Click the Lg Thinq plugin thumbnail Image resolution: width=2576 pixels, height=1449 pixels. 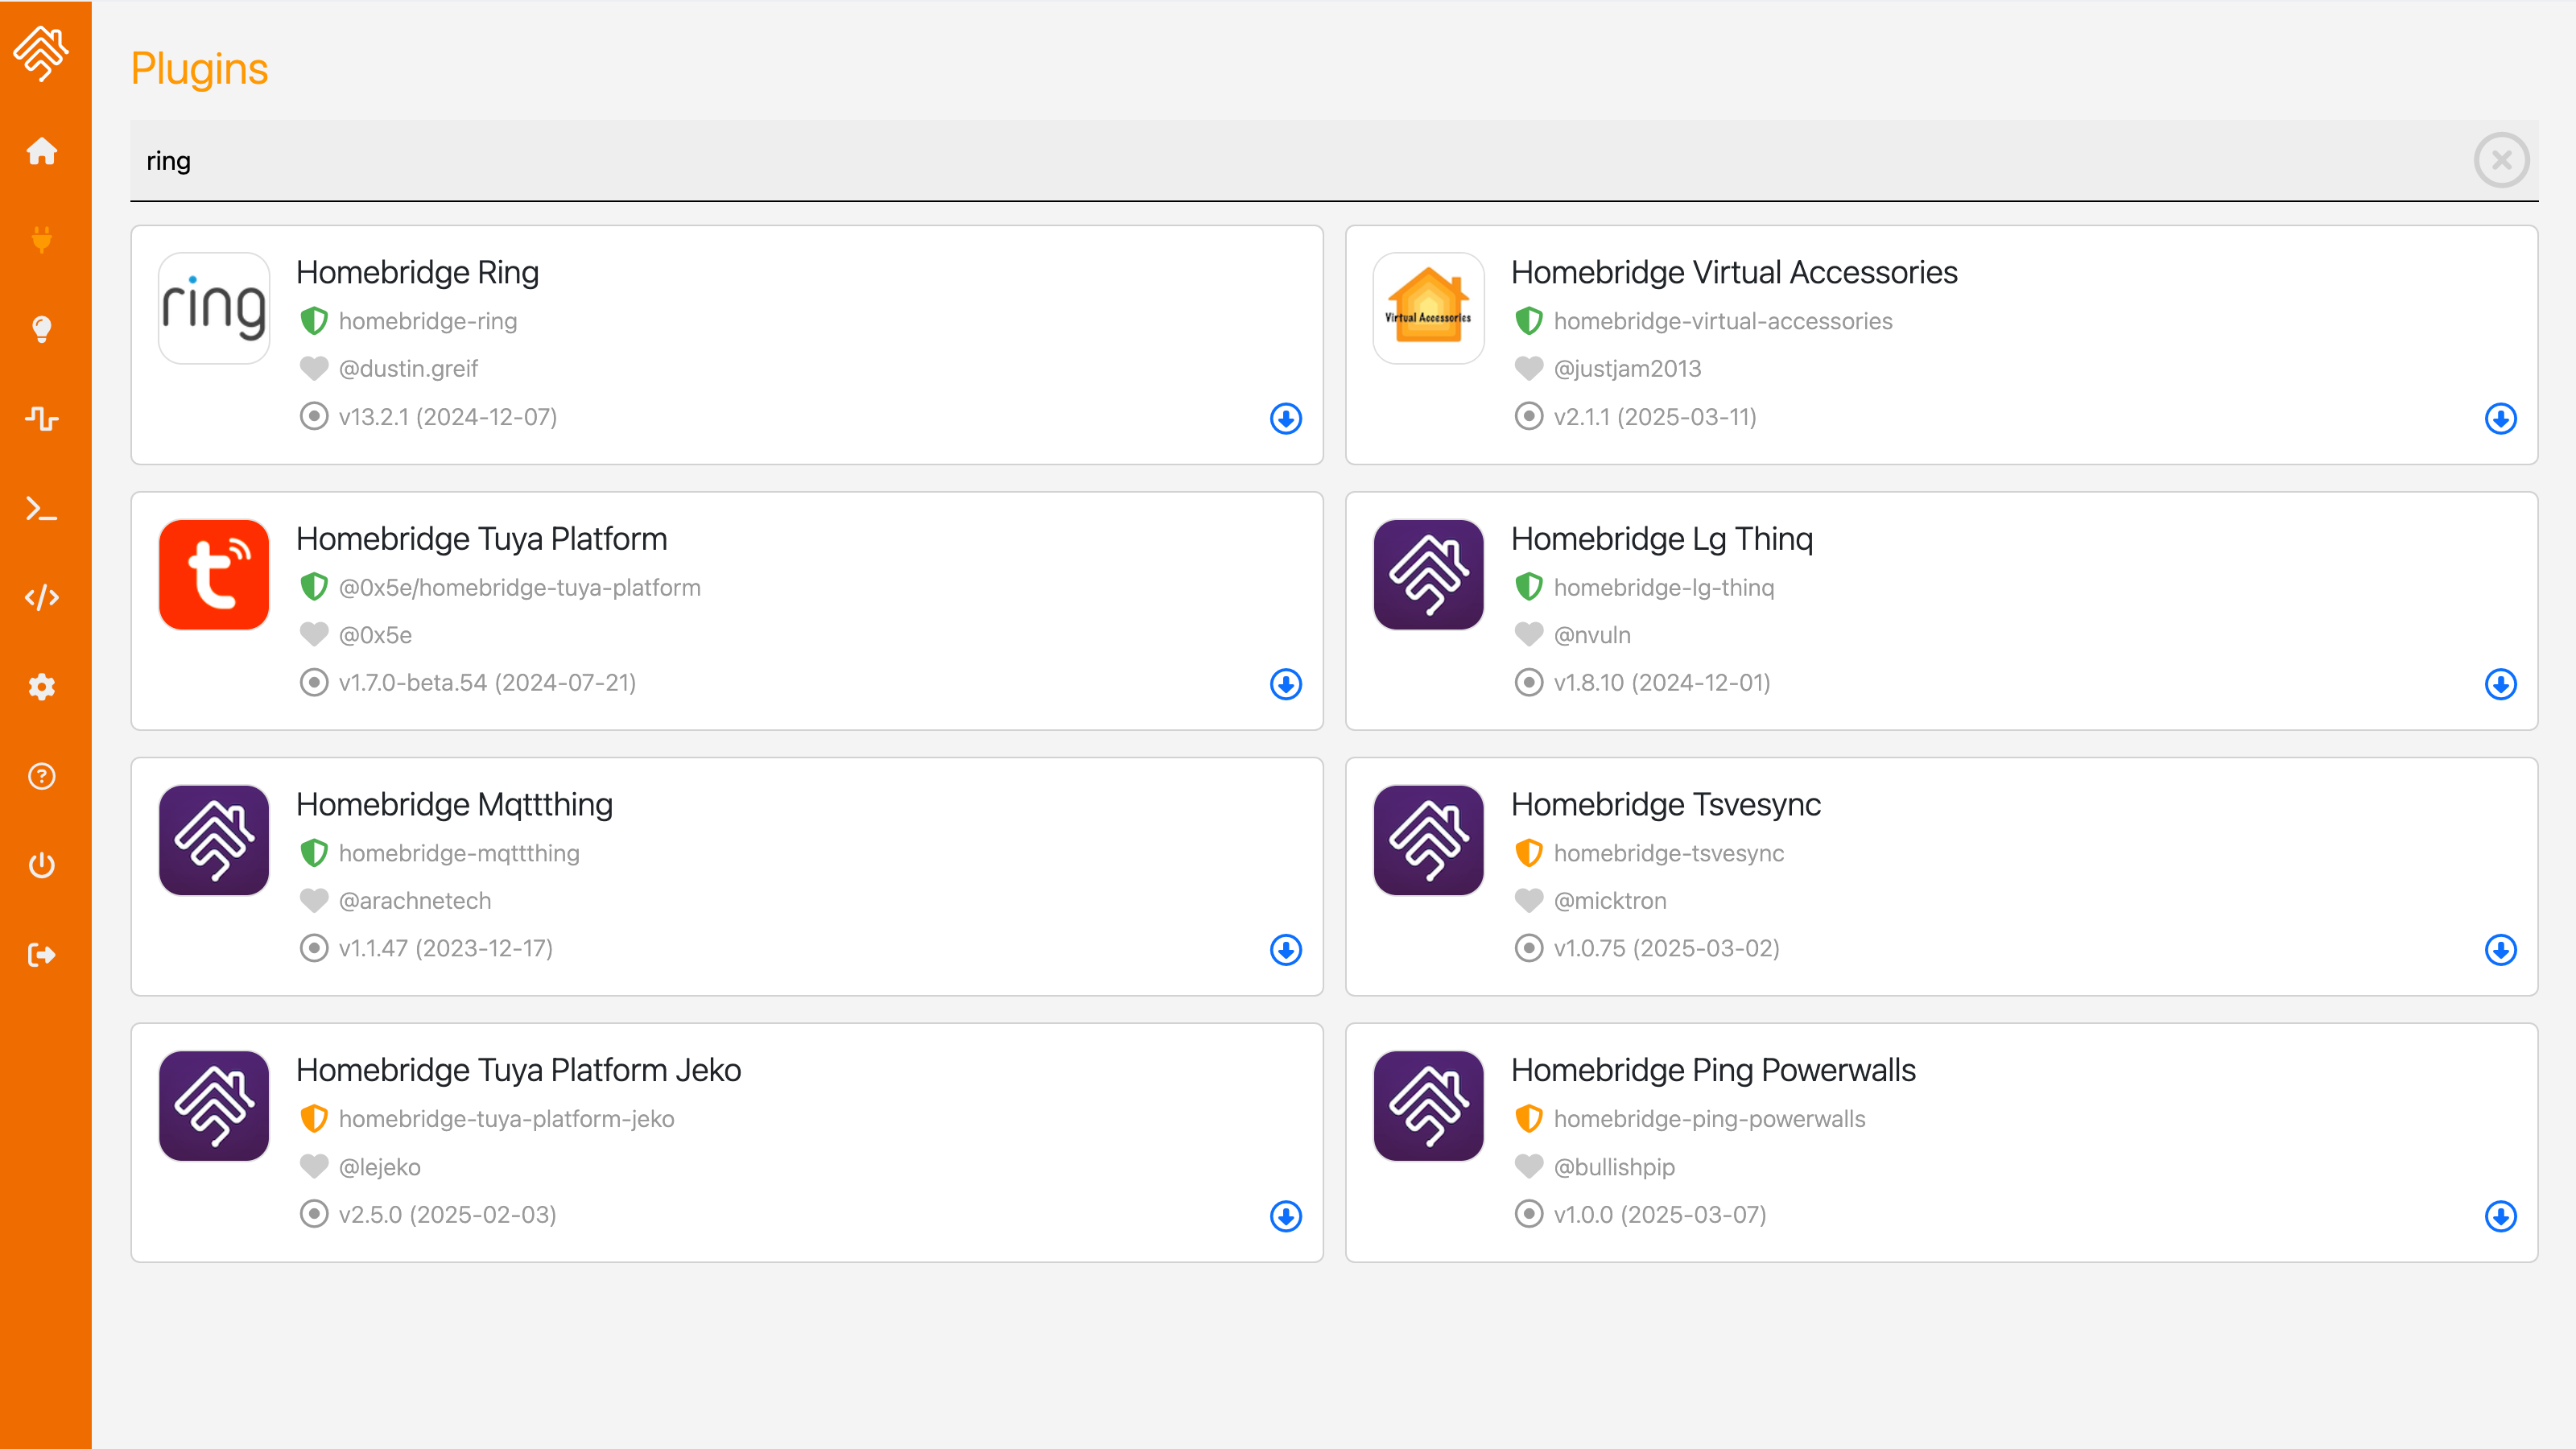(1428, 574)
